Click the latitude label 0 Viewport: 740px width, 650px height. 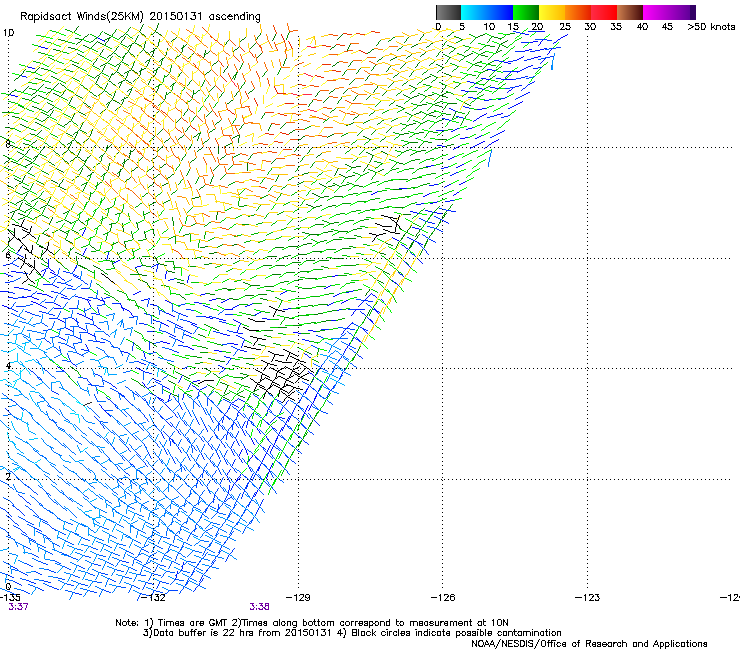point(8,587)
